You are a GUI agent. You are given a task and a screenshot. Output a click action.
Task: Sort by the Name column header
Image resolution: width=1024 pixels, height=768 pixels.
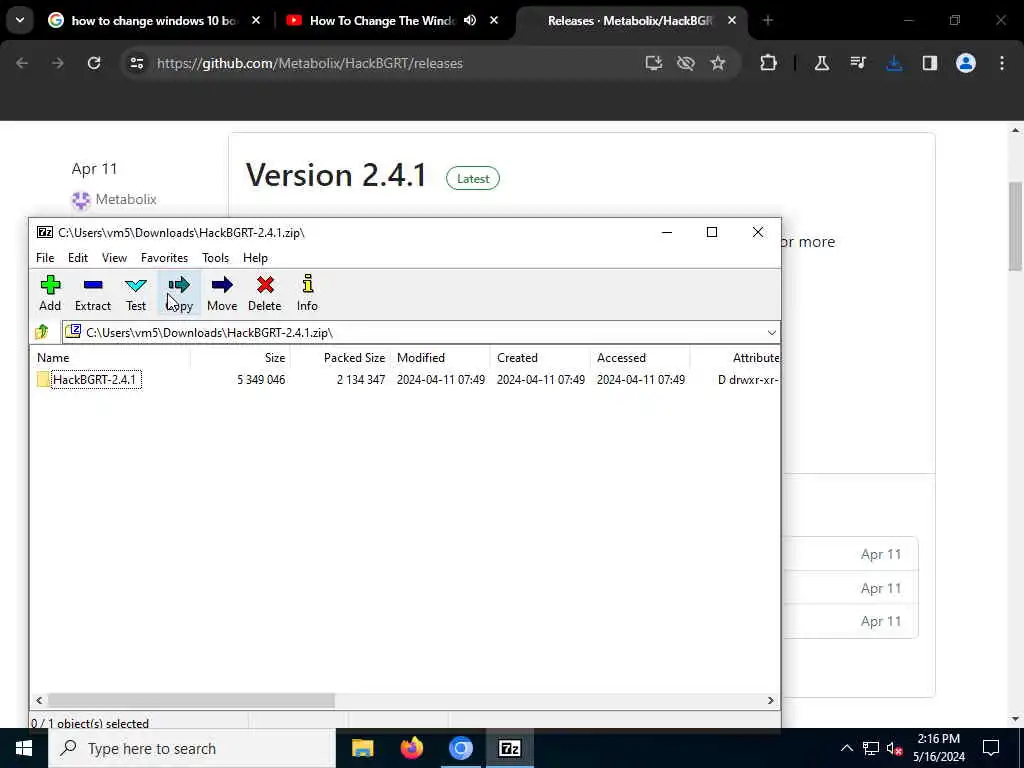tap(110, 358)
